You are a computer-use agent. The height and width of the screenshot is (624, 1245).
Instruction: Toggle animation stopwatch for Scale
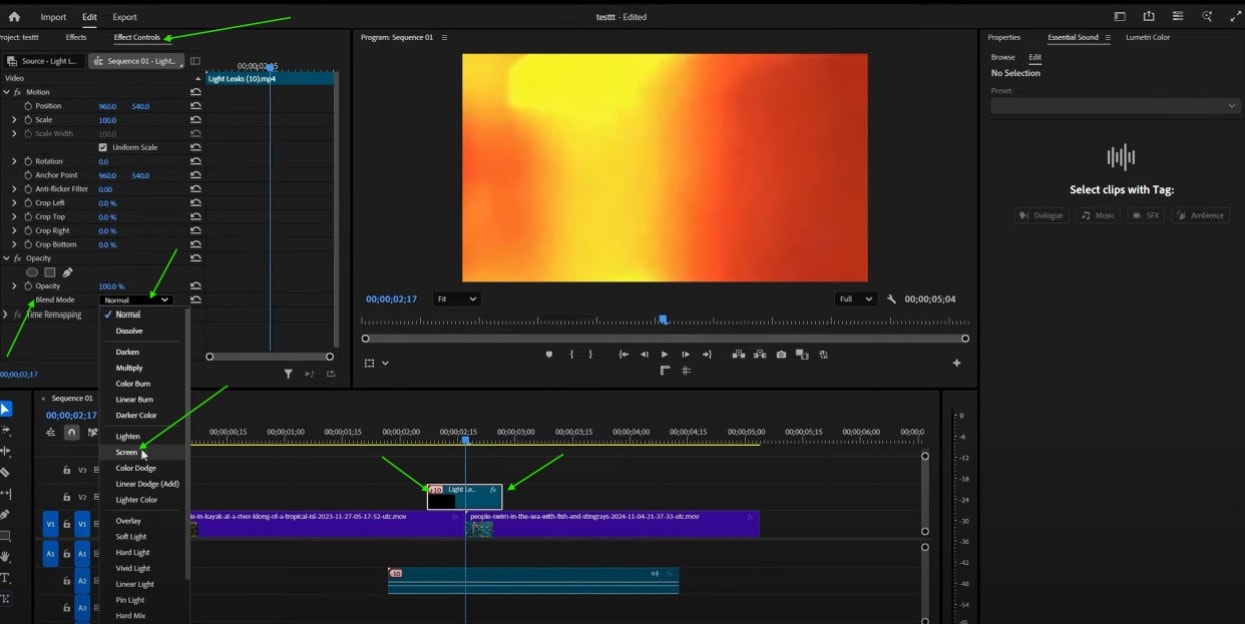28,120
